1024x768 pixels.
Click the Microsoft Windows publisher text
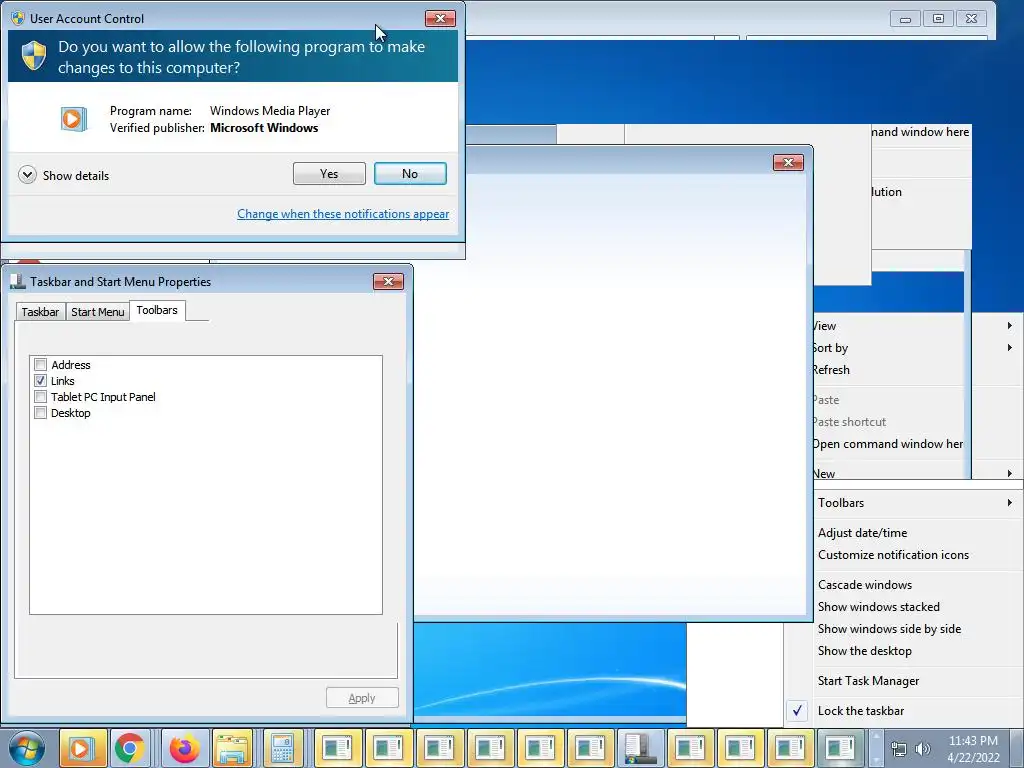(264, 128)
